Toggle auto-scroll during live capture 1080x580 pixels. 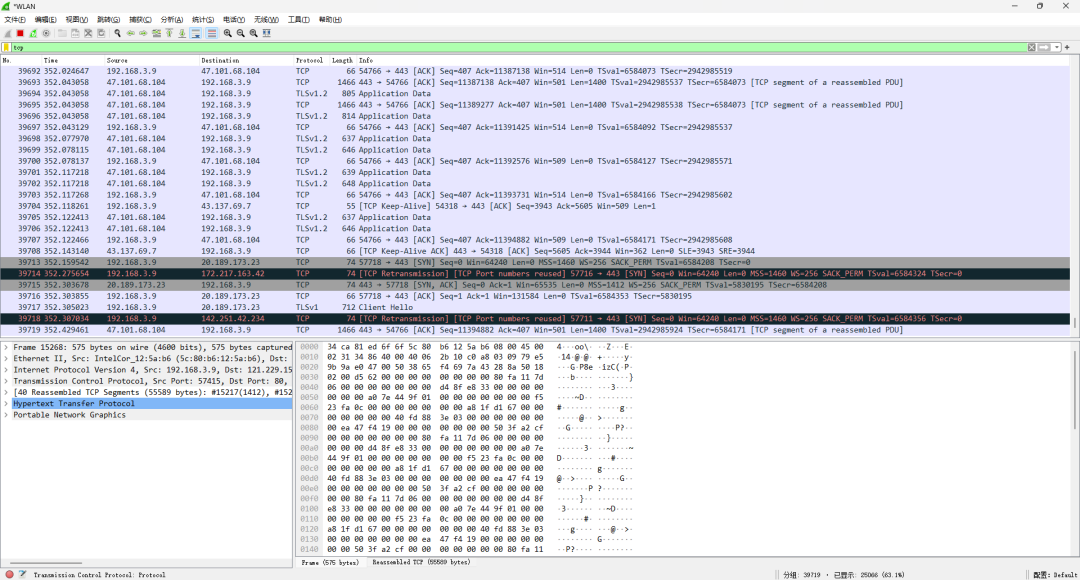tap(196, 33)
